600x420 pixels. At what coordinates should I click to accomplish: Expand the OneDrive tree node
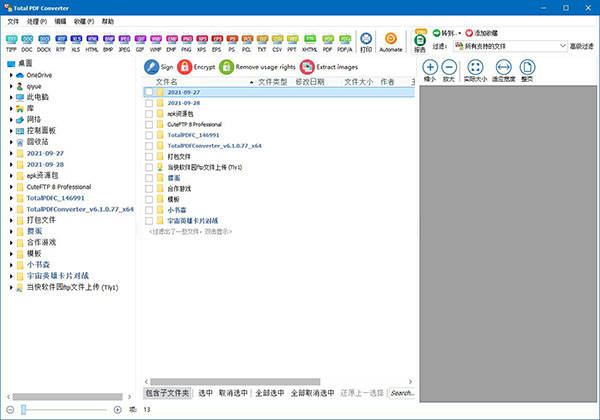coord(11,75)
